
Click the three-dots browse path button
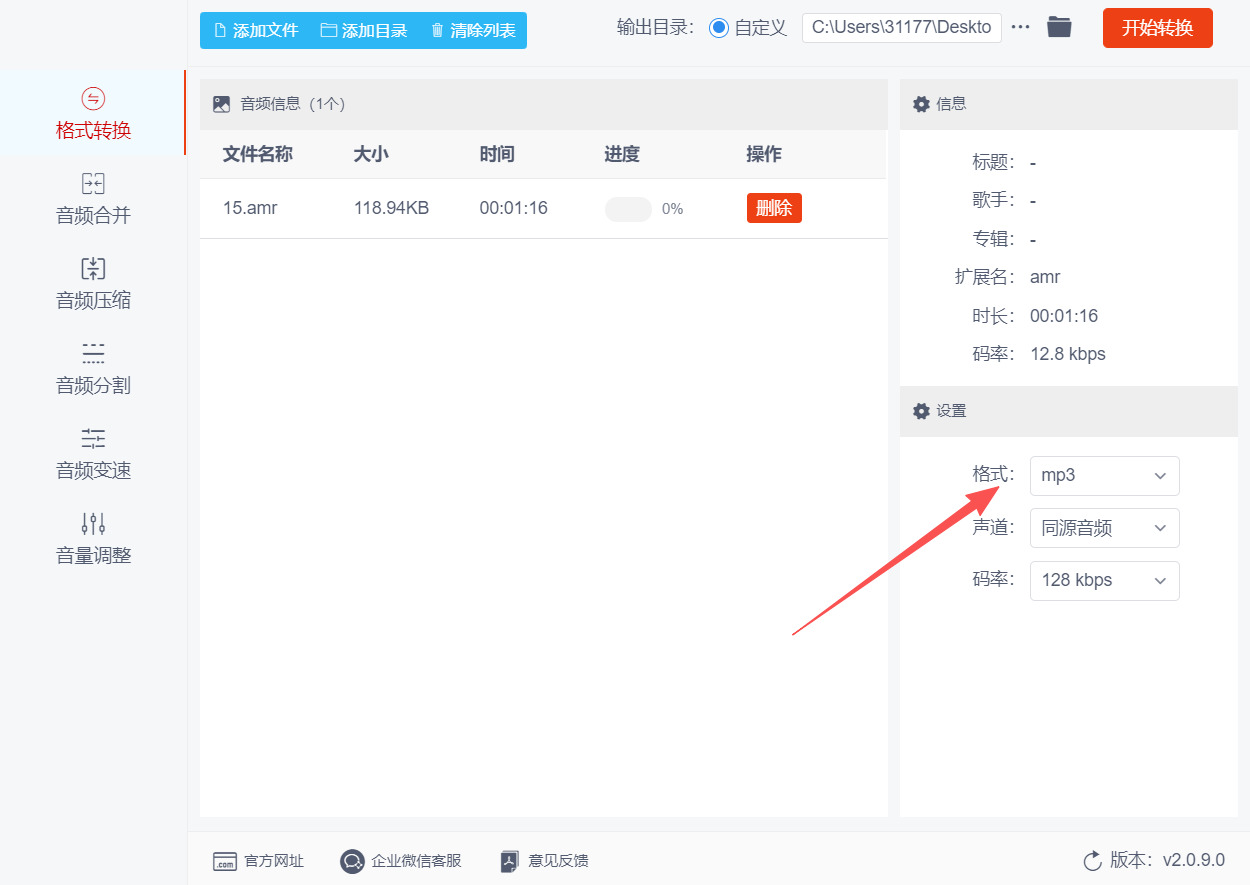(1020, 28)
